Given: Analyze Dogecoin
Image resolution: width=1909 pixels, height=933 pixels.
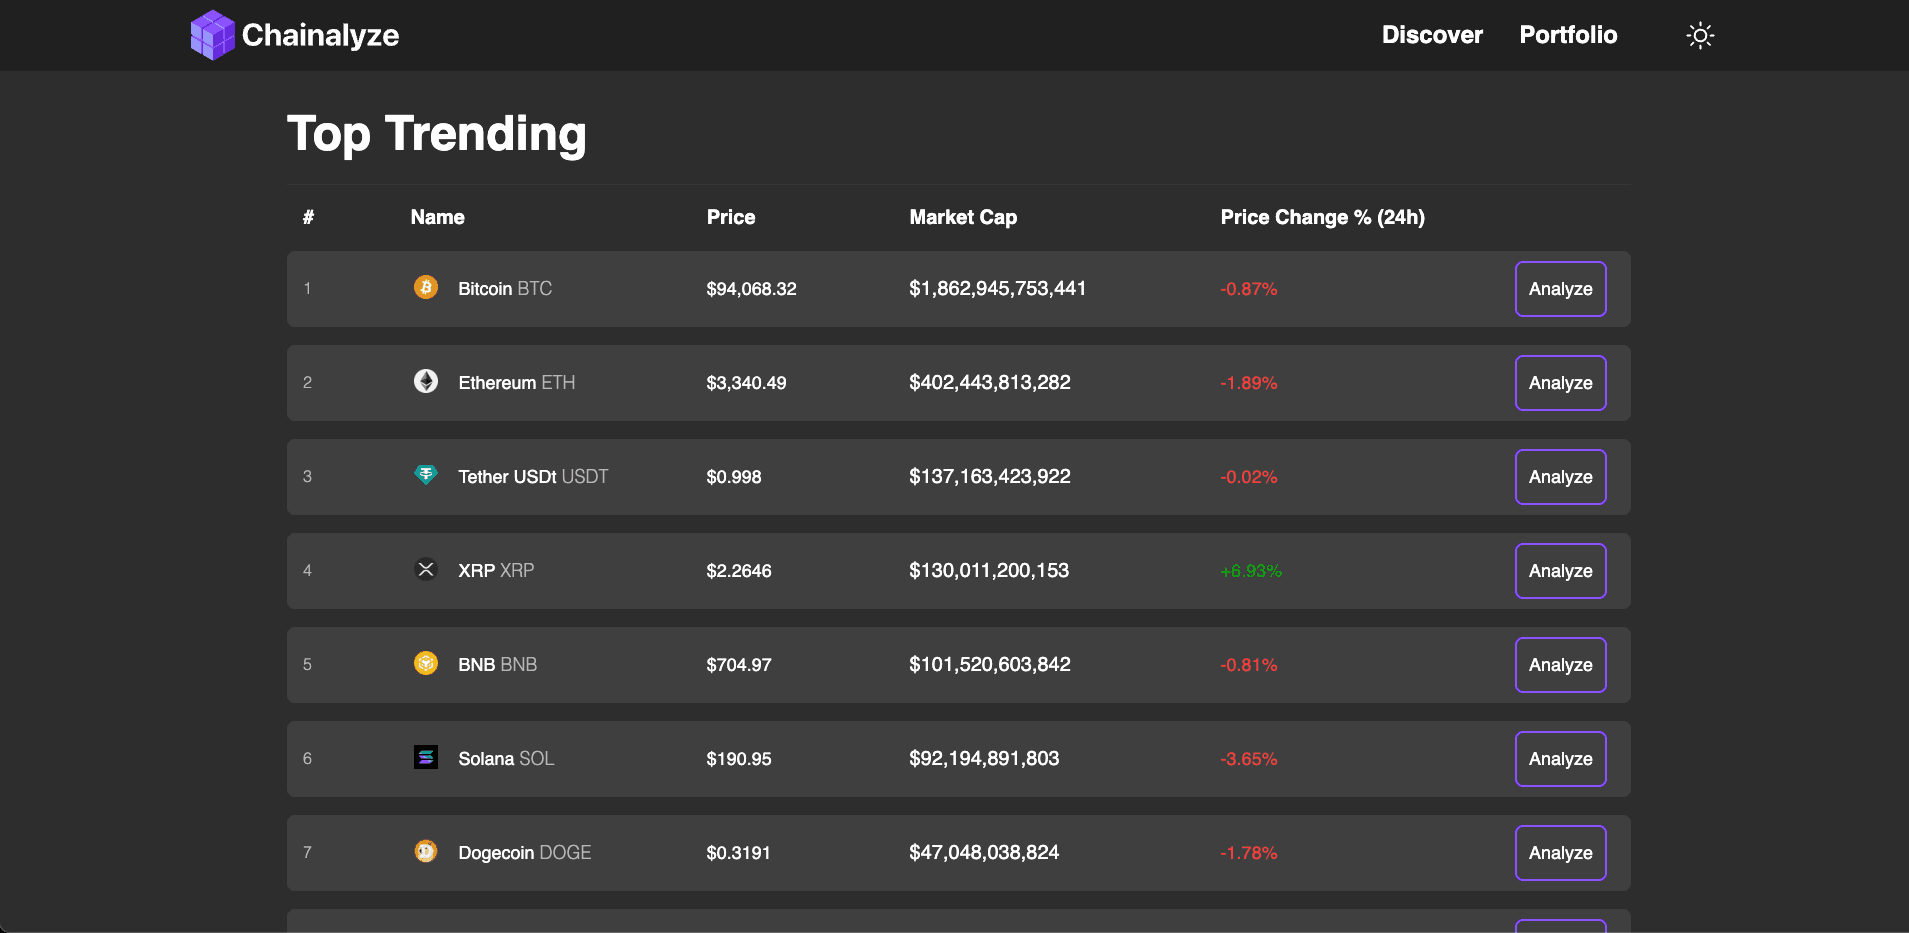Looking at the screenshot, I should click(x=1560, y=853).
